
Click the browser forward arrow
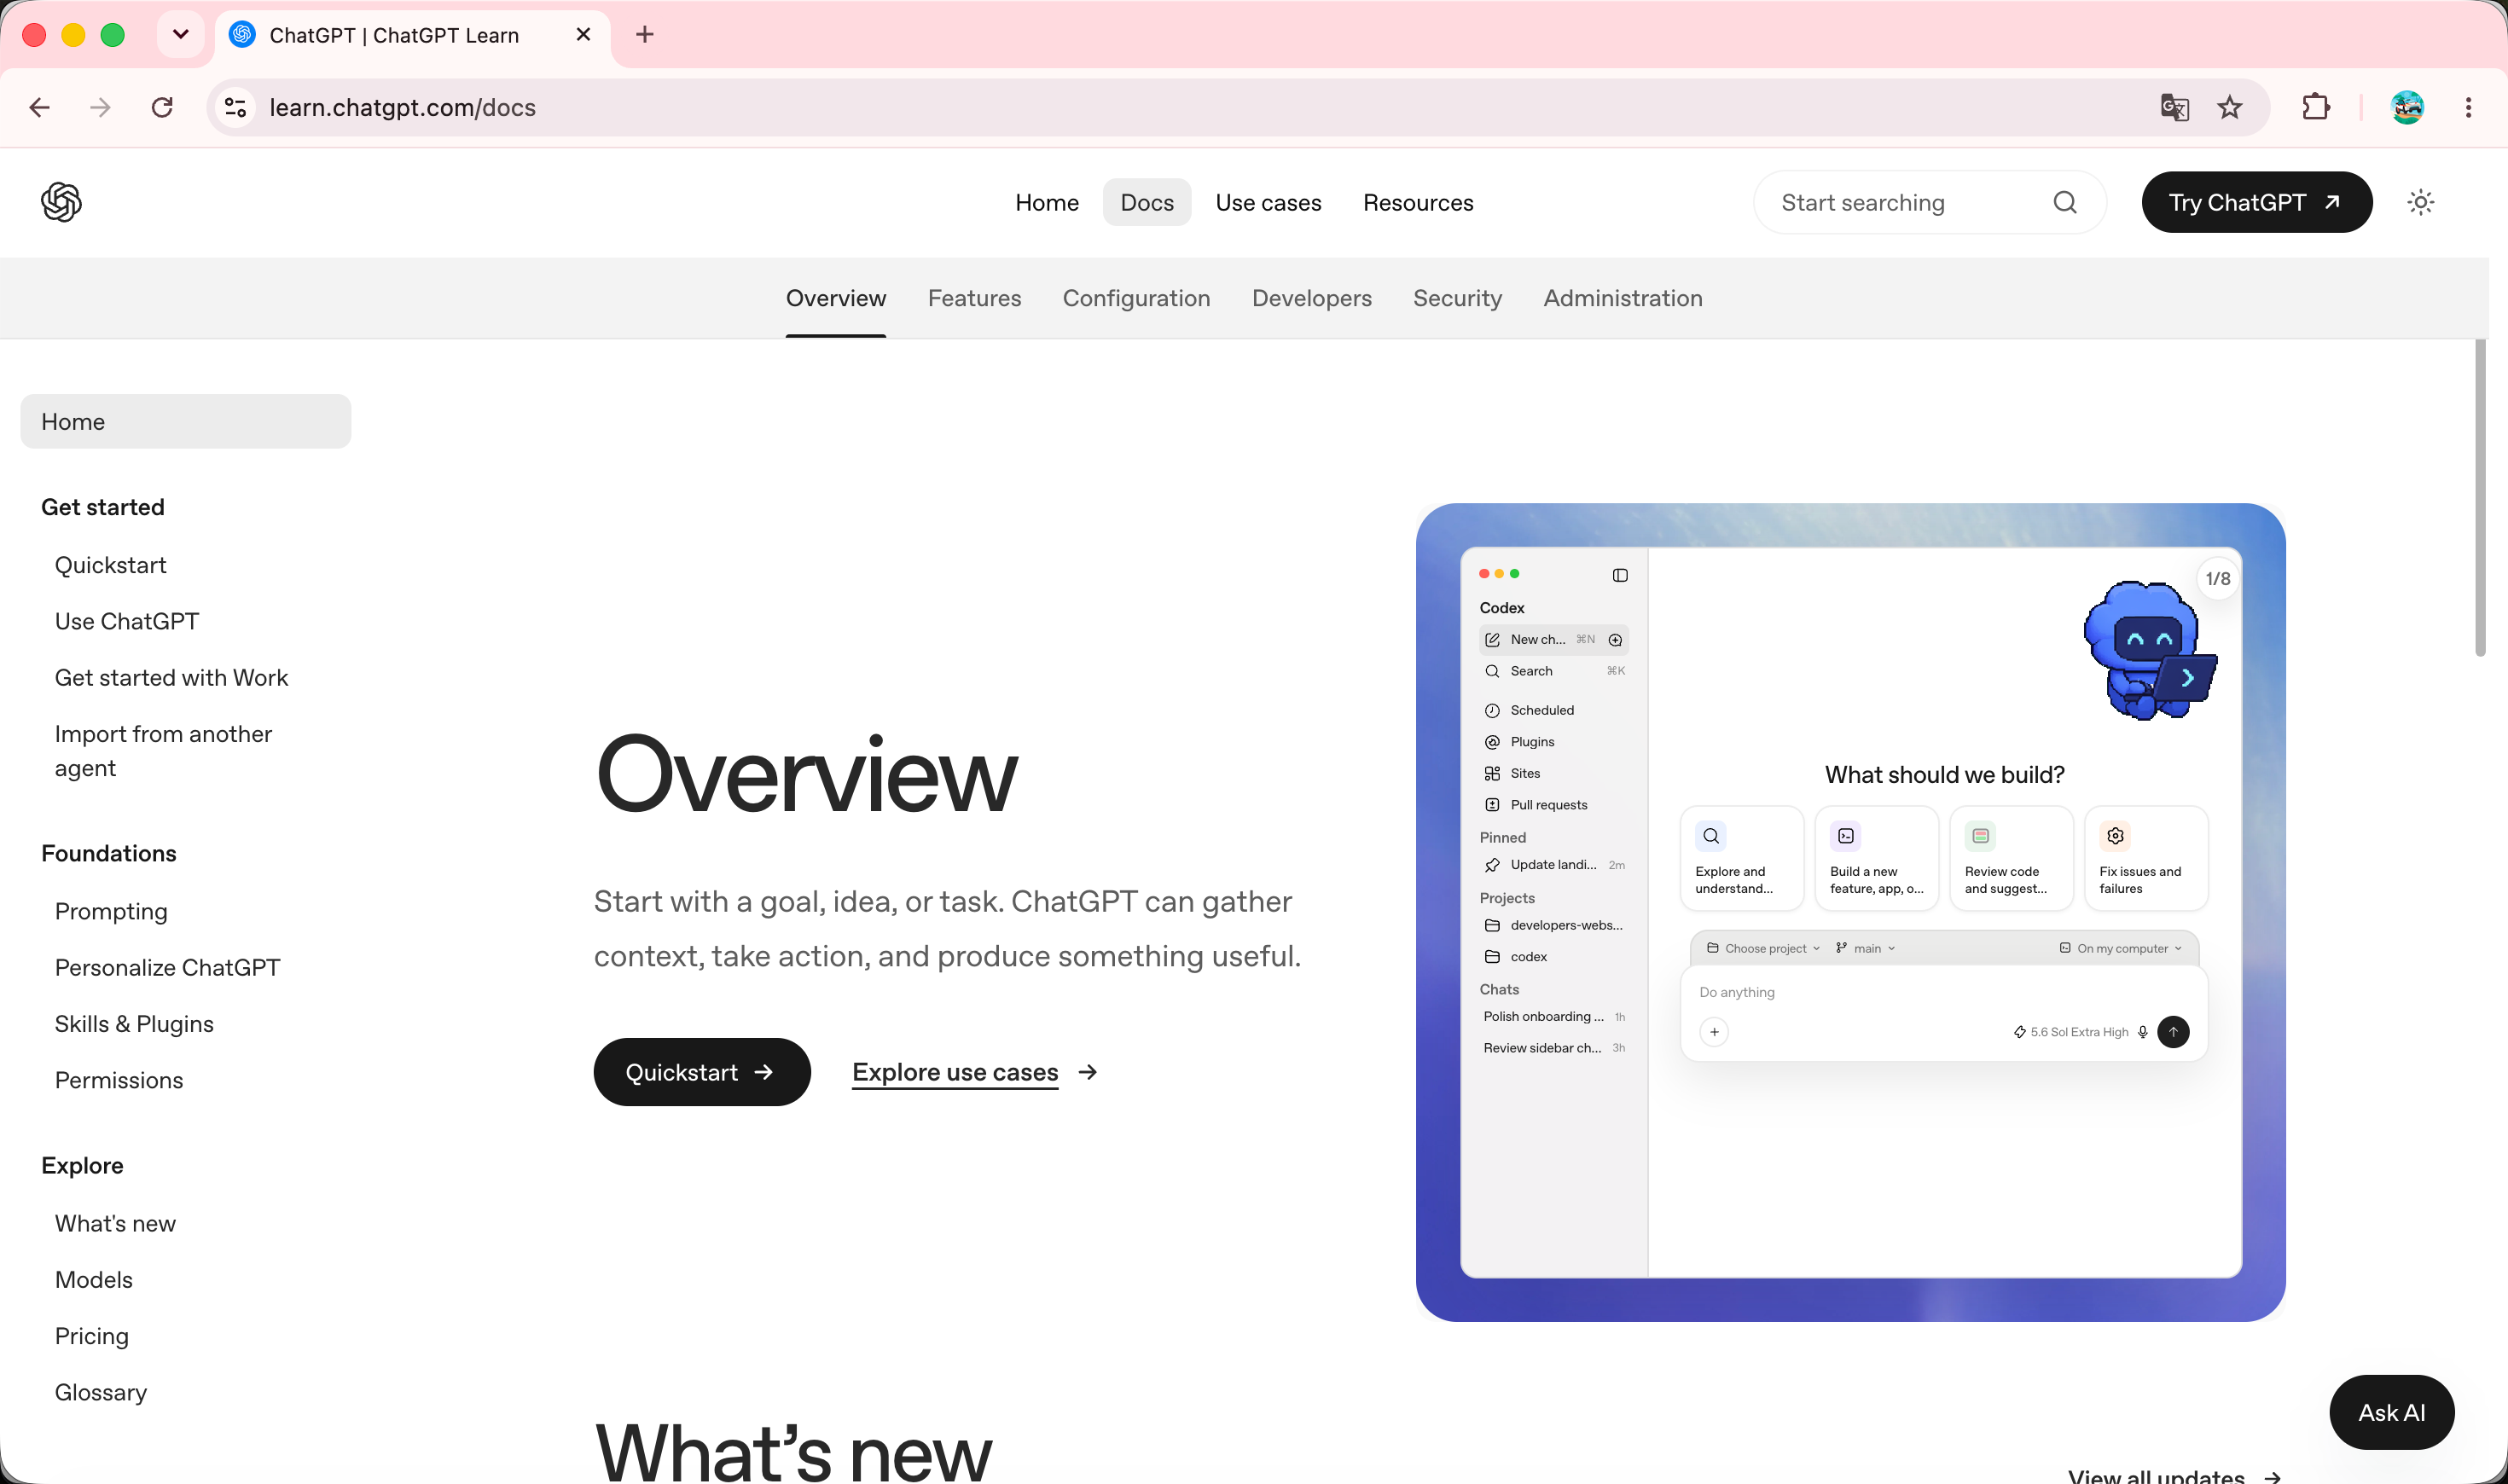[x=100, y=107]
